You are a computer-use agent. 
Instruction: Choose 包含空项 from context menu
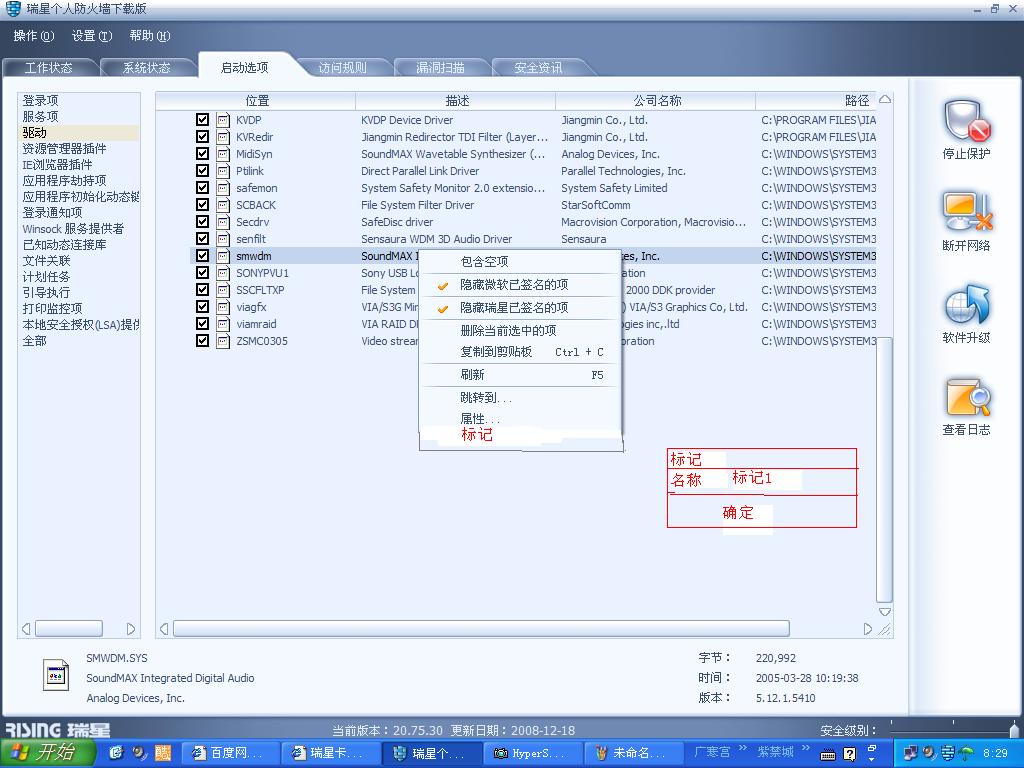point(520,262)
